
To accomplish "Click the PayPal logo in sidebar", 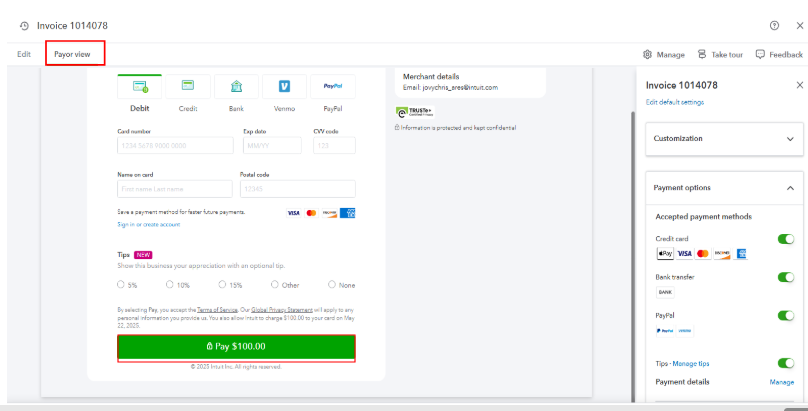I will coord(665,331).
